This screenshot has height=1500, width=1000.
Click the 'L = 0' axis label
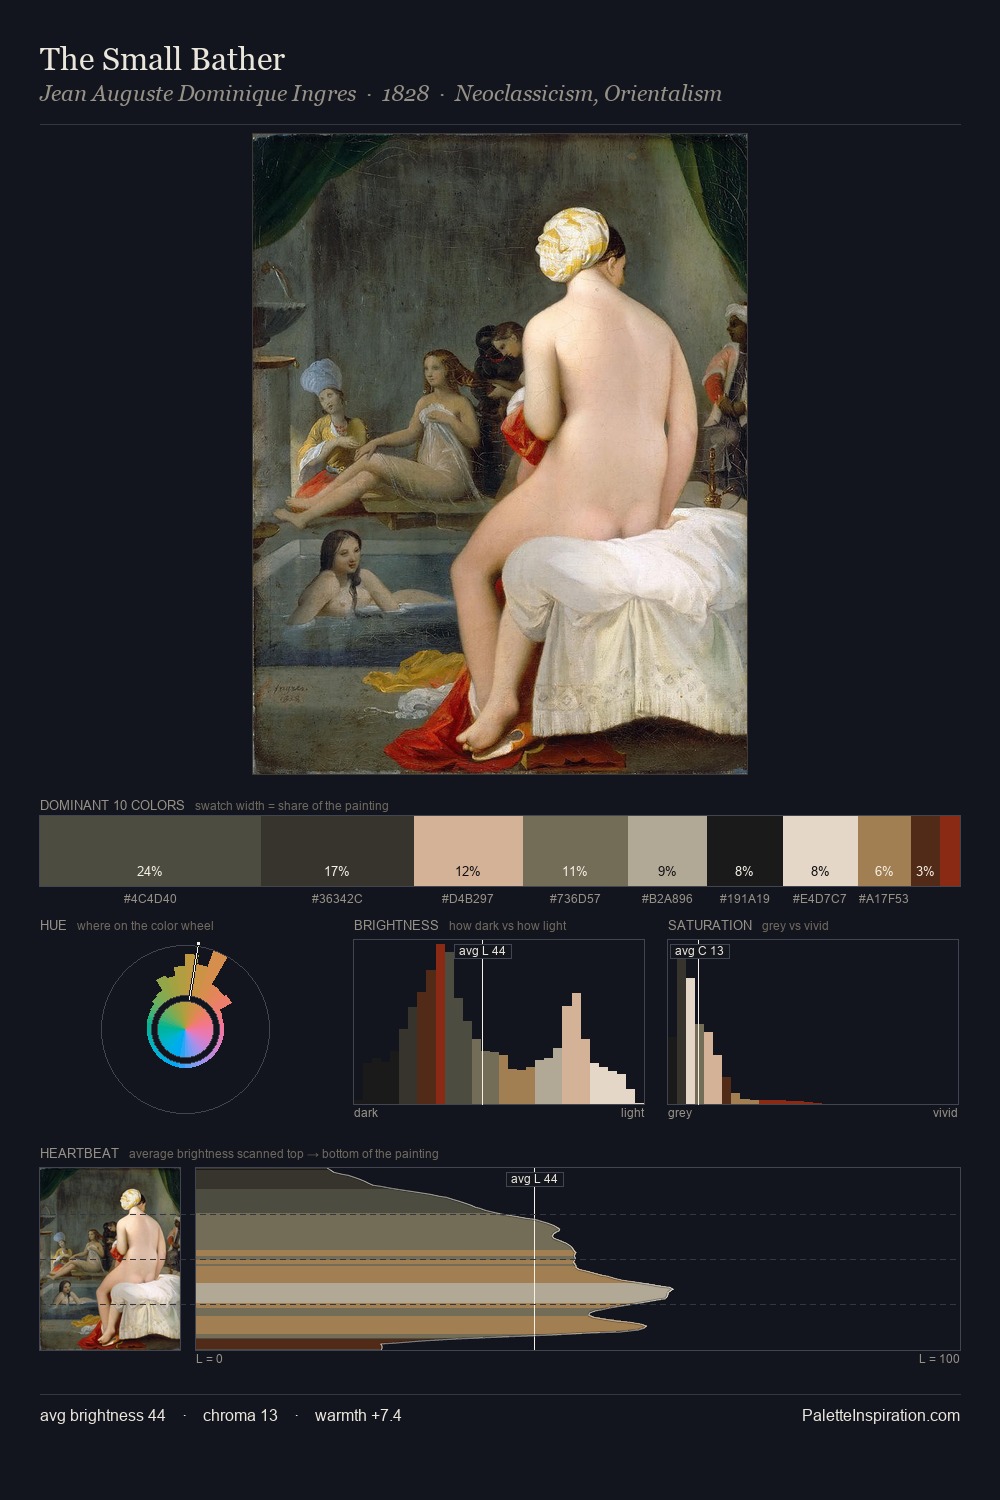(x=209, y=1359)
